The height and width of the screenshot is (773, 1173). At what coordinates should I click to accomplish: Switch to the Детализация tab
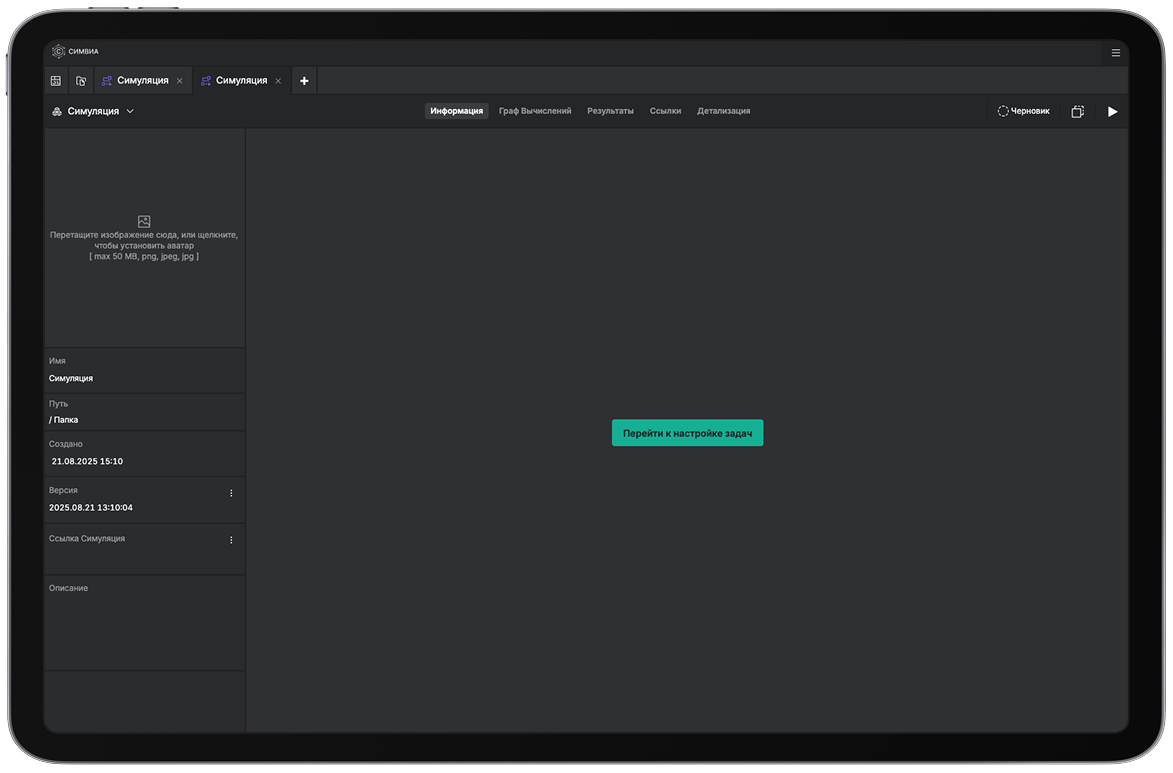coord(724,111)
